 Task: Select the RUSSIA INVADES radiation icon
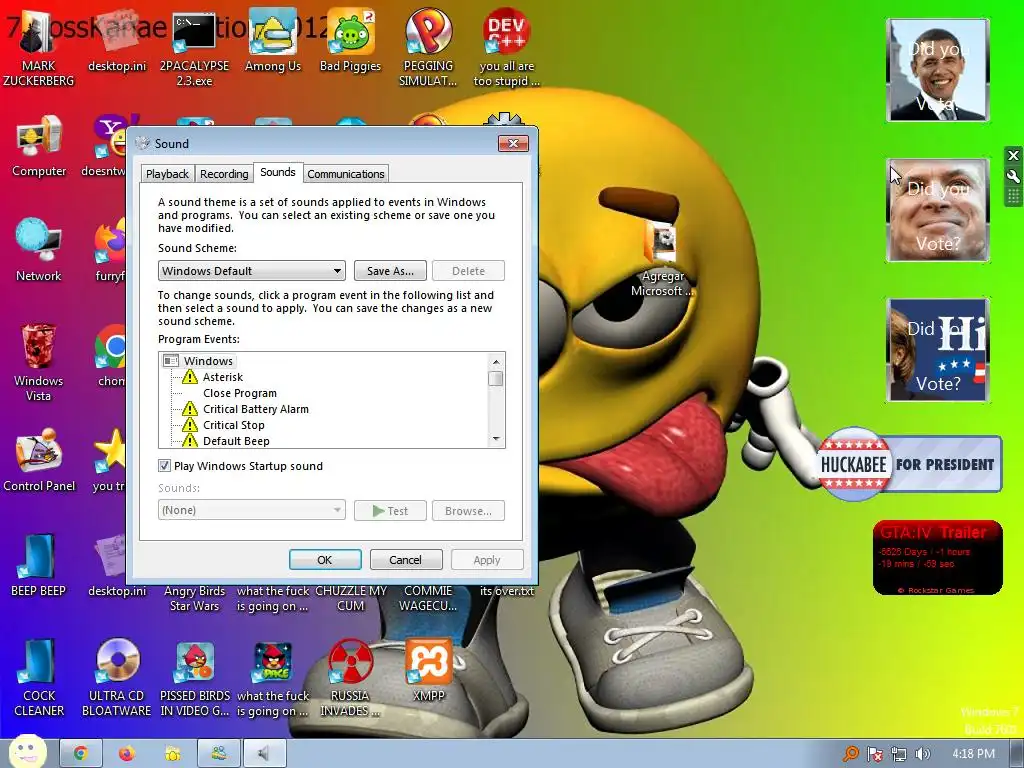[x=351, y=677]
